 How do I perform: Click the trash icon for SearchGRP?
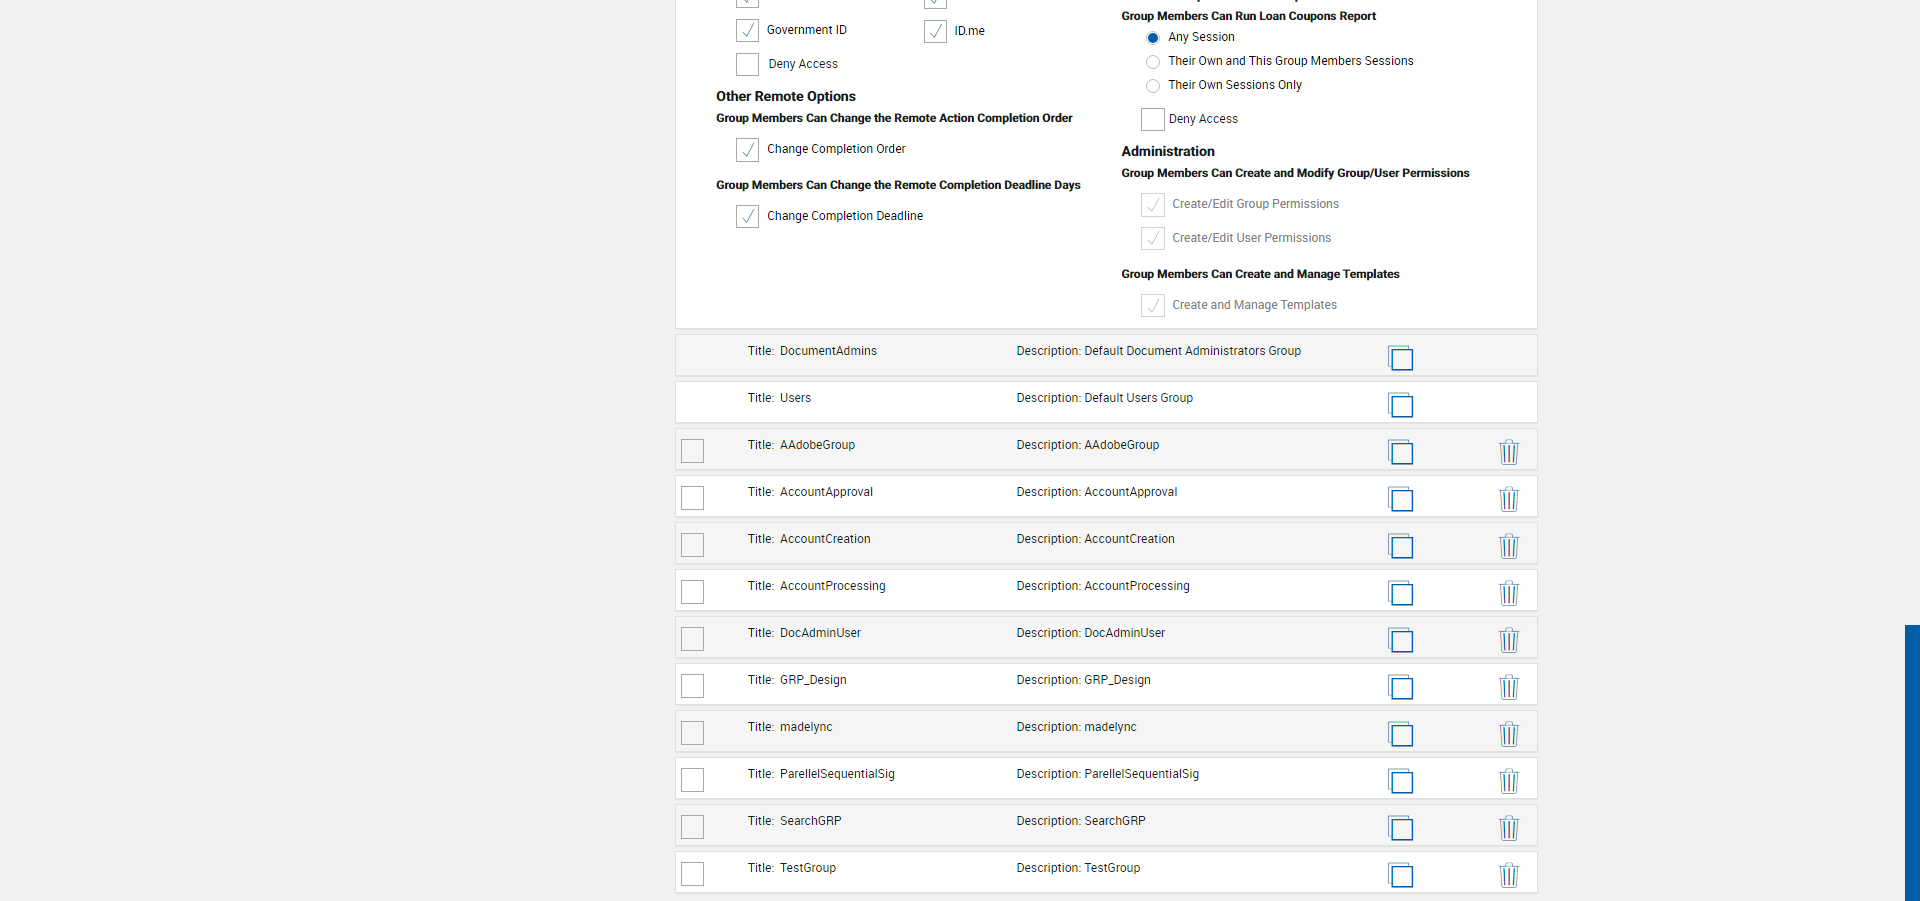(1509, 828)
